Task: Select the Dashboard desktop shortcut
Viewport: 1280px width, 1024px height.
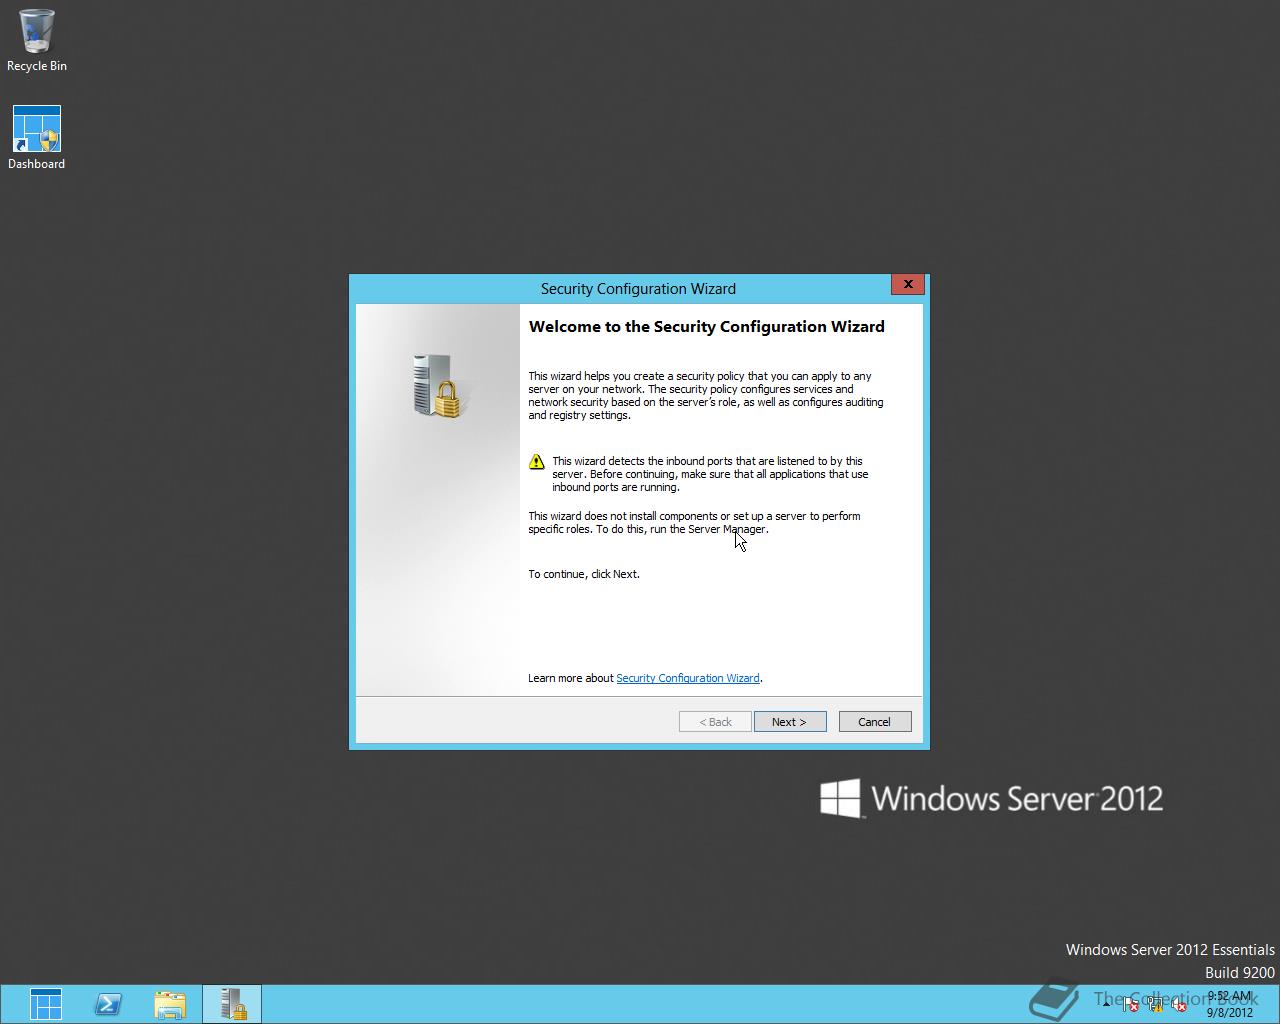Action: (x=37, y=138)
